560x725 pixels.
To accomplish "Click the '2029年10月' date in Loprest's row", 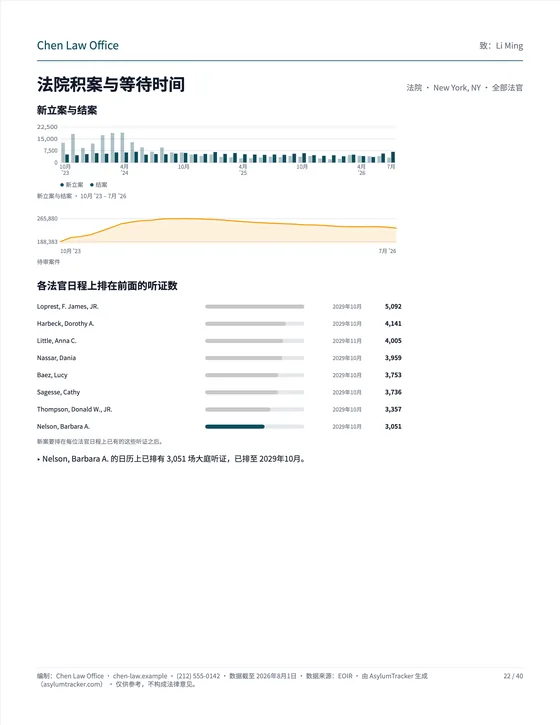I will pyautogui.click(x=347, y=307).
